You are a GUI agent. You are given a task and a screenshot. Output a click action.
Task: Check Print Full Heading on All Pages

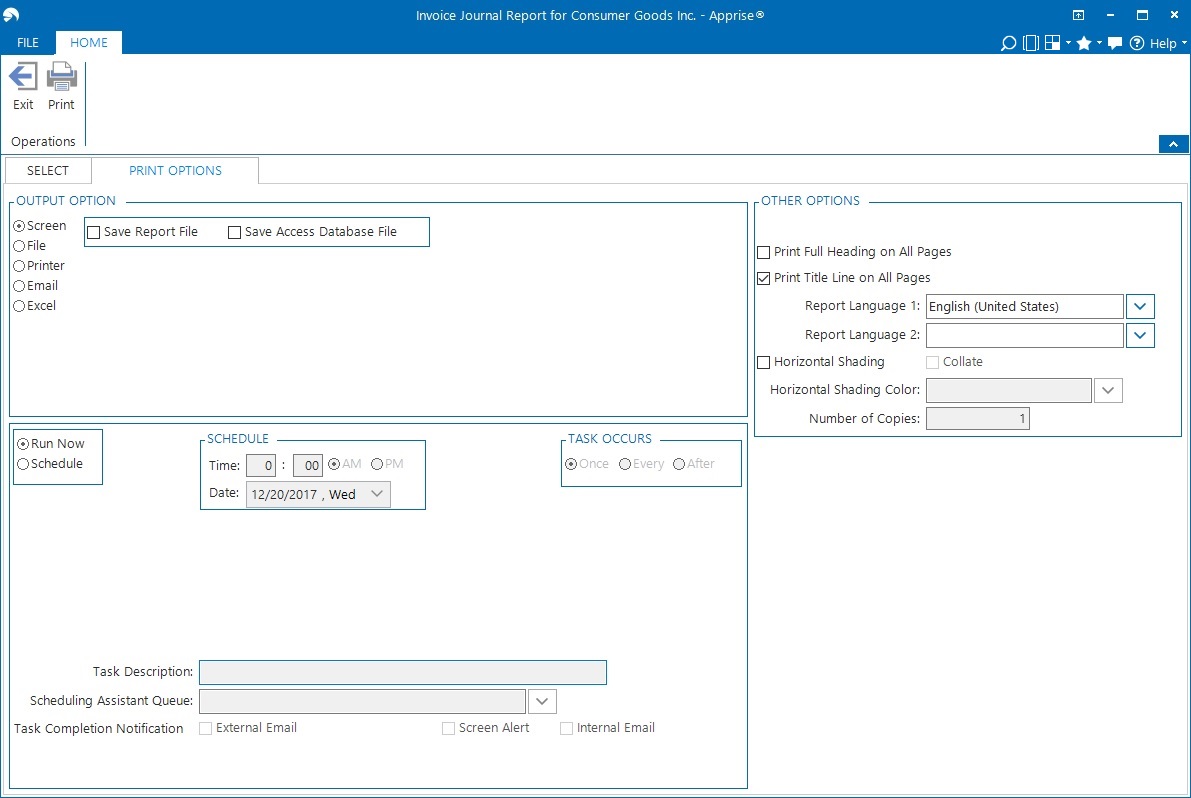pos(764,252)
